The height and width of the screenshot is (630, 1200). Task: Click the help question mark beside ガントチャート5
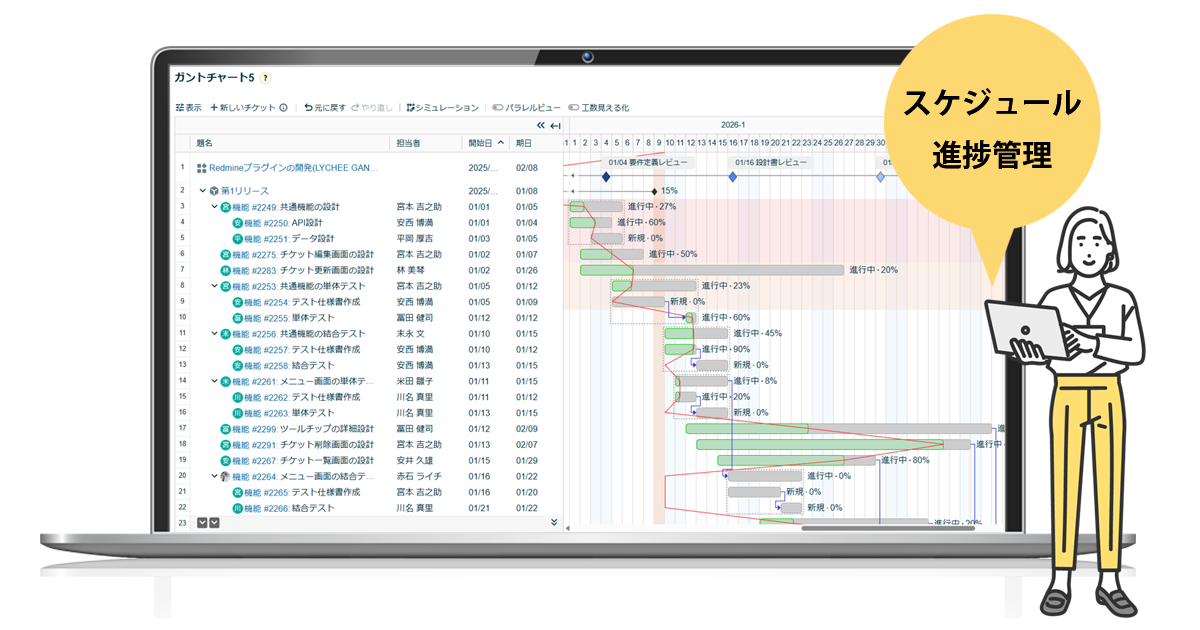tap(265, 78)
